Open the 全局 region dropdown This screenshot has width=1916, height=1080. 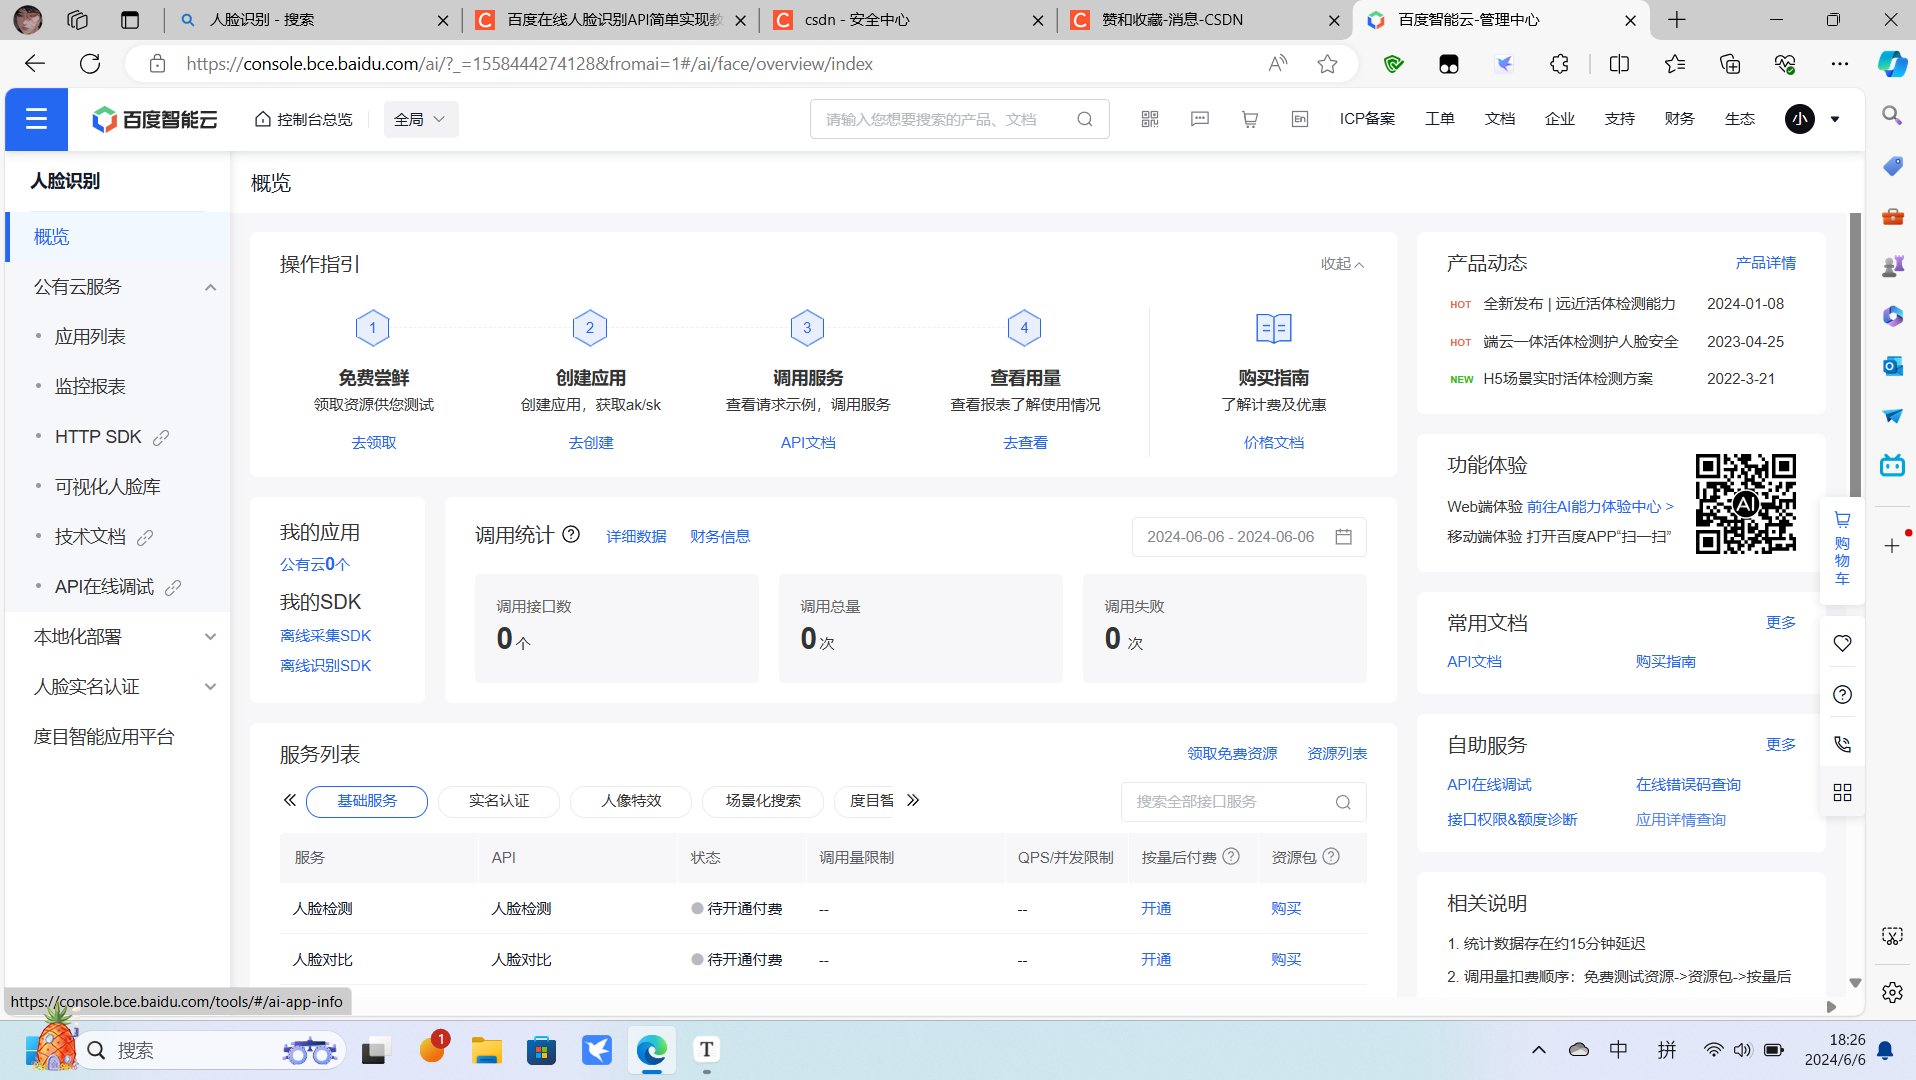[x=420, y=119]
